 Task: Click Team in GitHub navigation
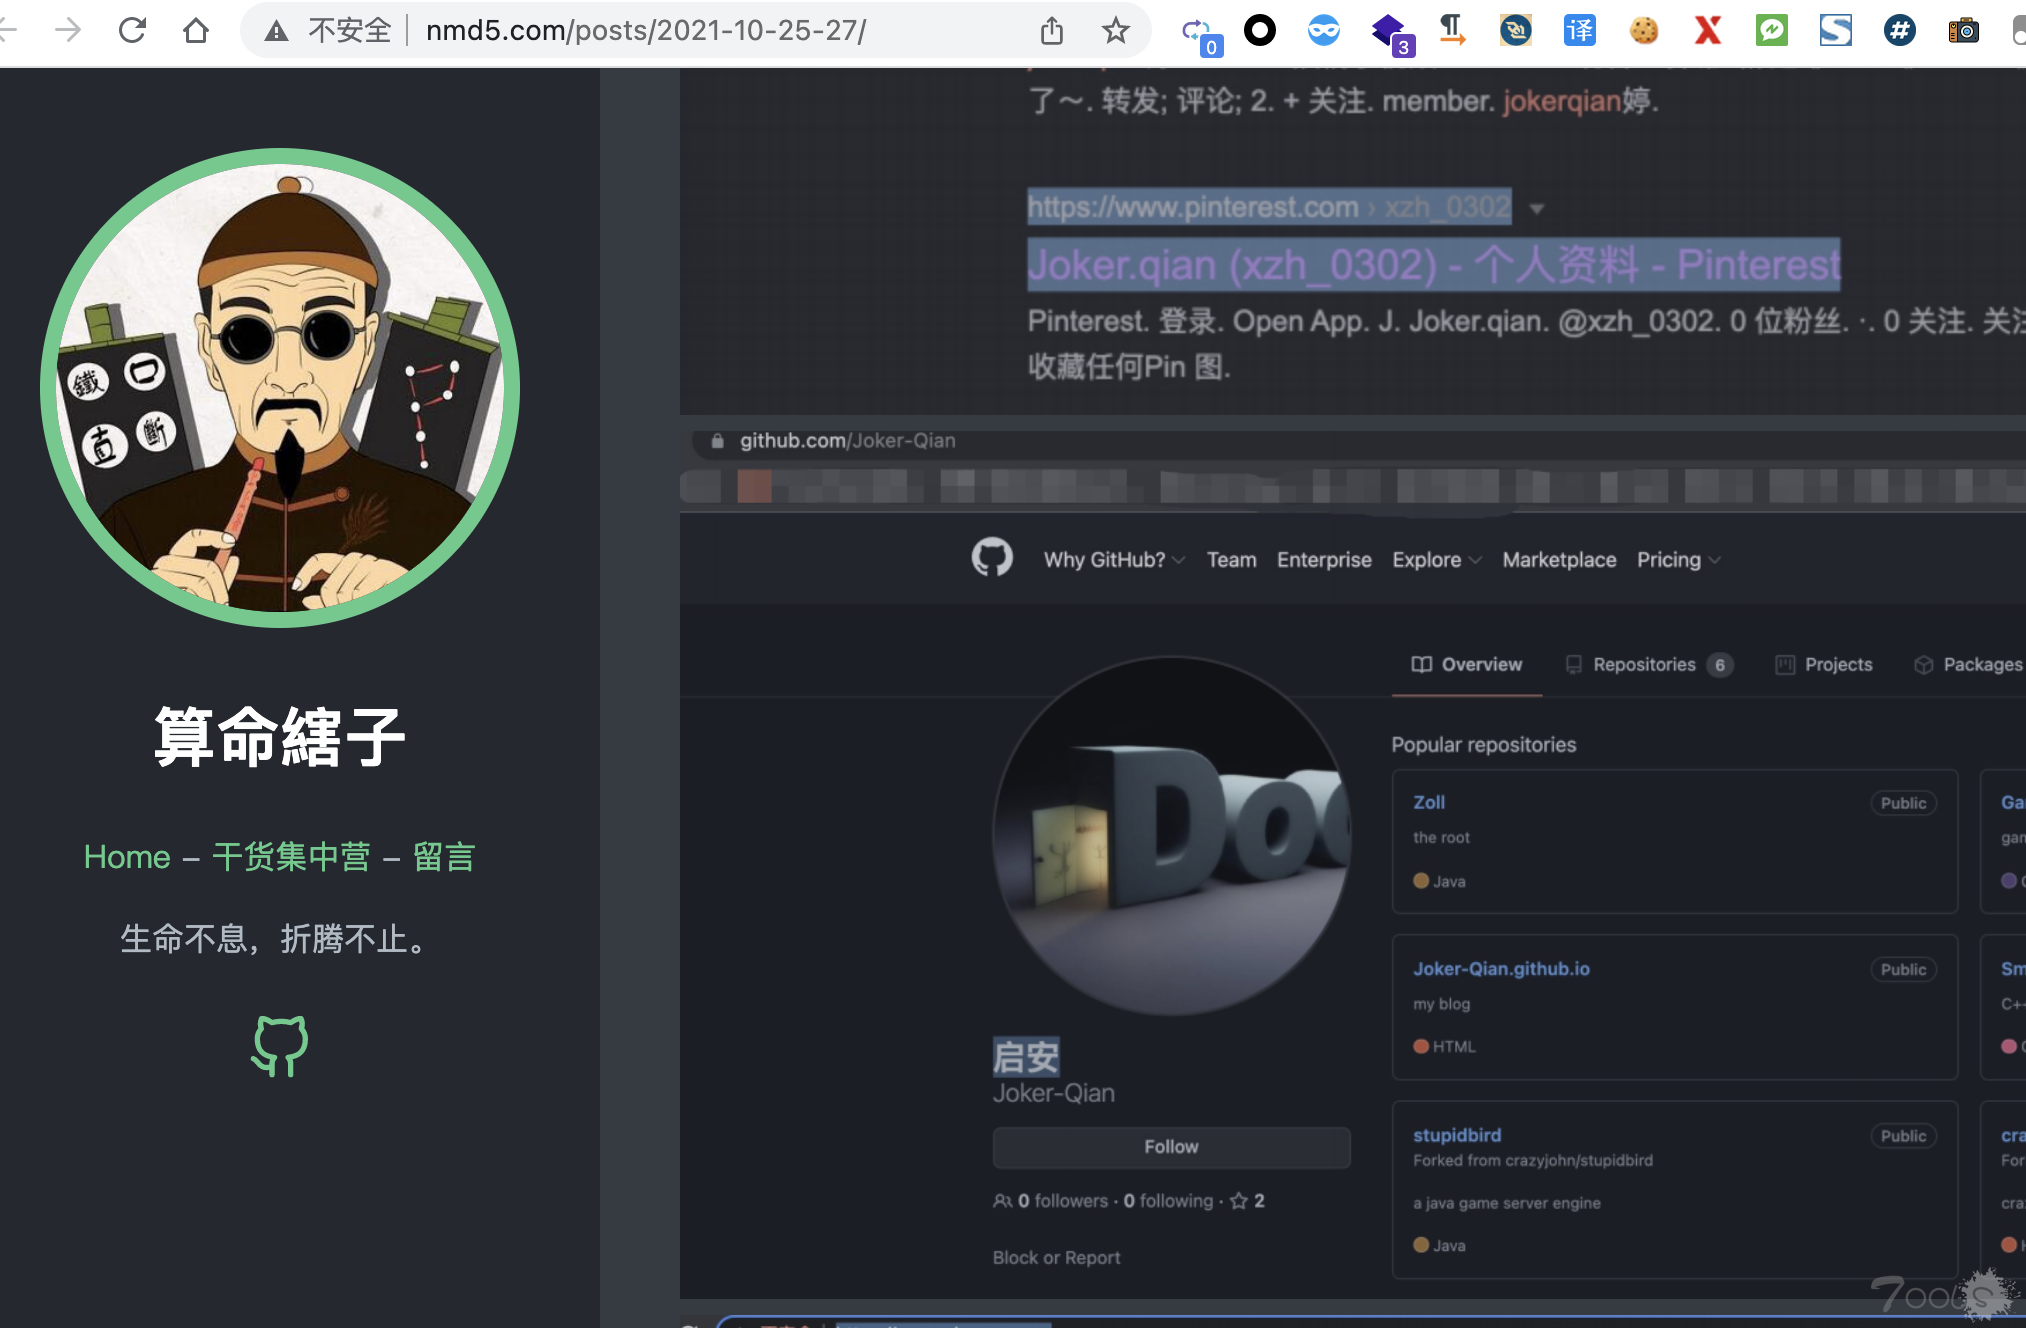pos(1231,560)
